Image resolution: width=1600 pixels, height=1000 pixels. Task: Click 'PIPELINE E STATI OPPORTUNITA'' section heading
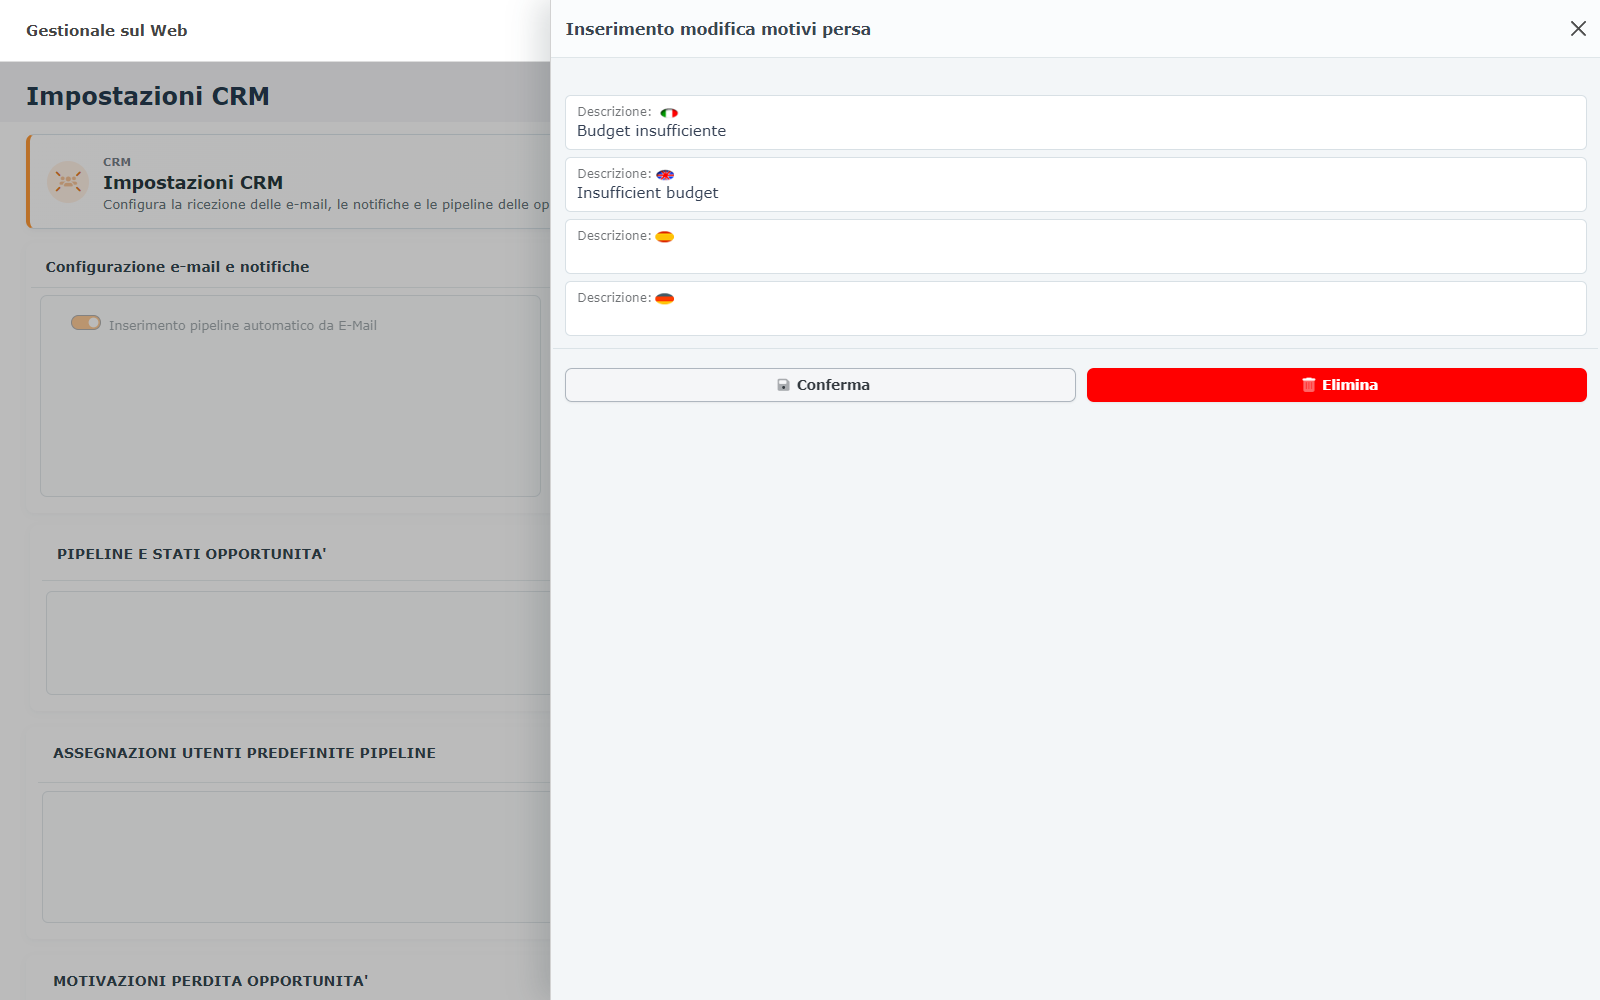pyautogui.click(x=192, y=554)
